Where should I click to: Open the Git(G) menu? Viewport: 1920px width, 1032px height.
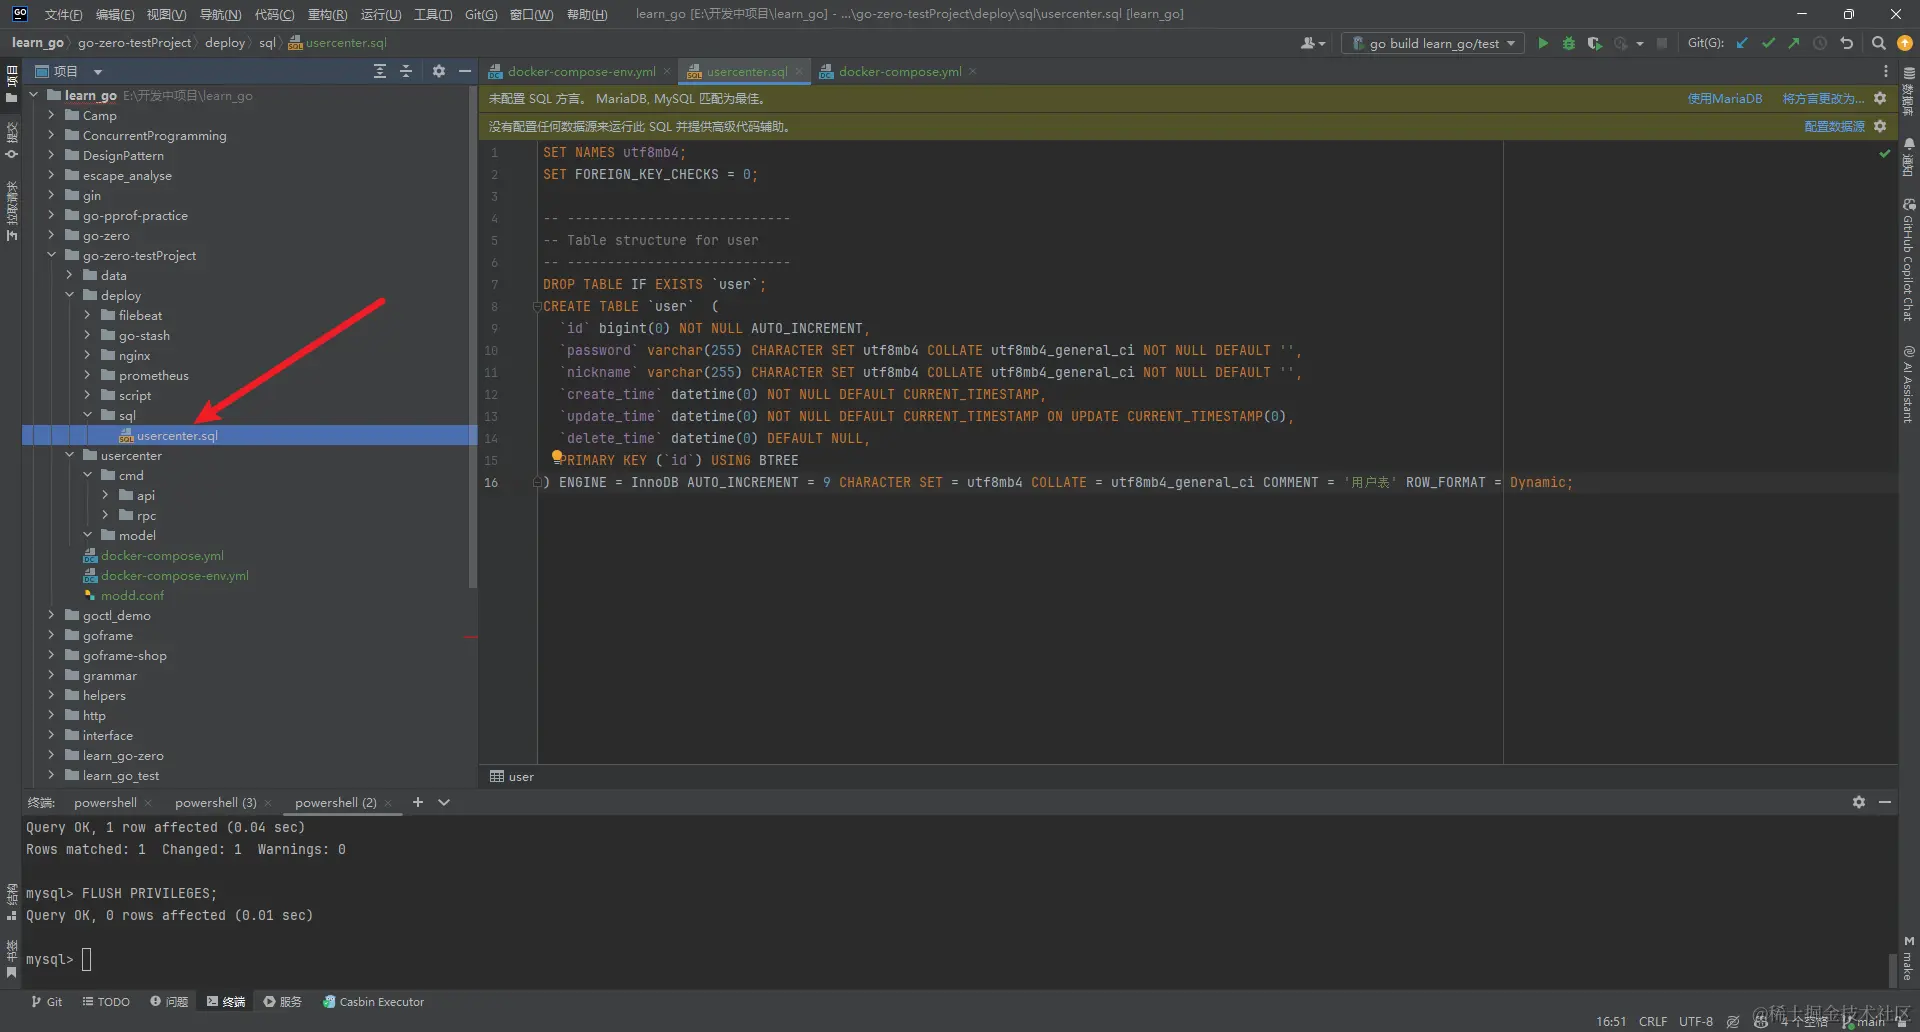coord(481,14)
